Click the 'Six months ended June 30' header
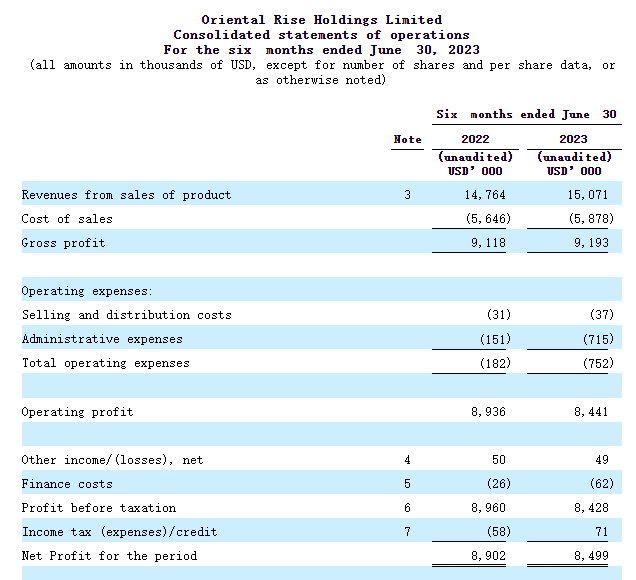 pyautogui.click(x=526, y=114)
